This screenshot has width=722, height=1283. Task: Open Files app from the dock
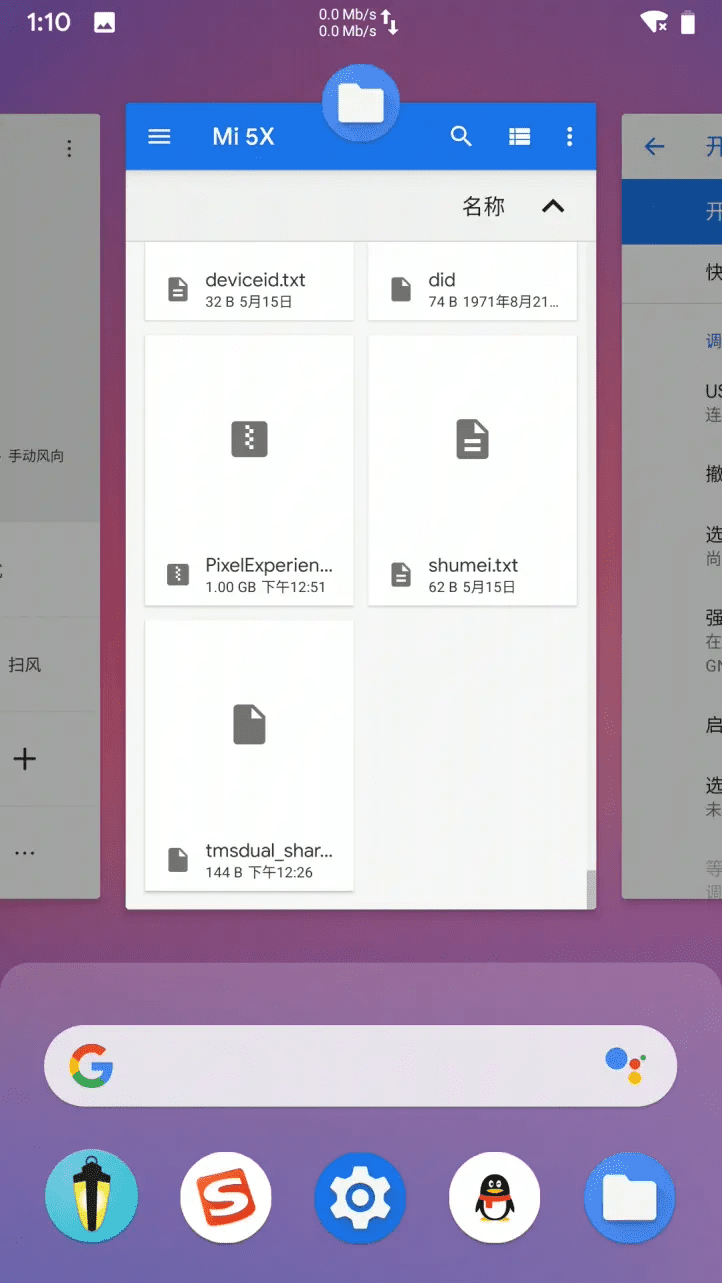pos(629,1197)
